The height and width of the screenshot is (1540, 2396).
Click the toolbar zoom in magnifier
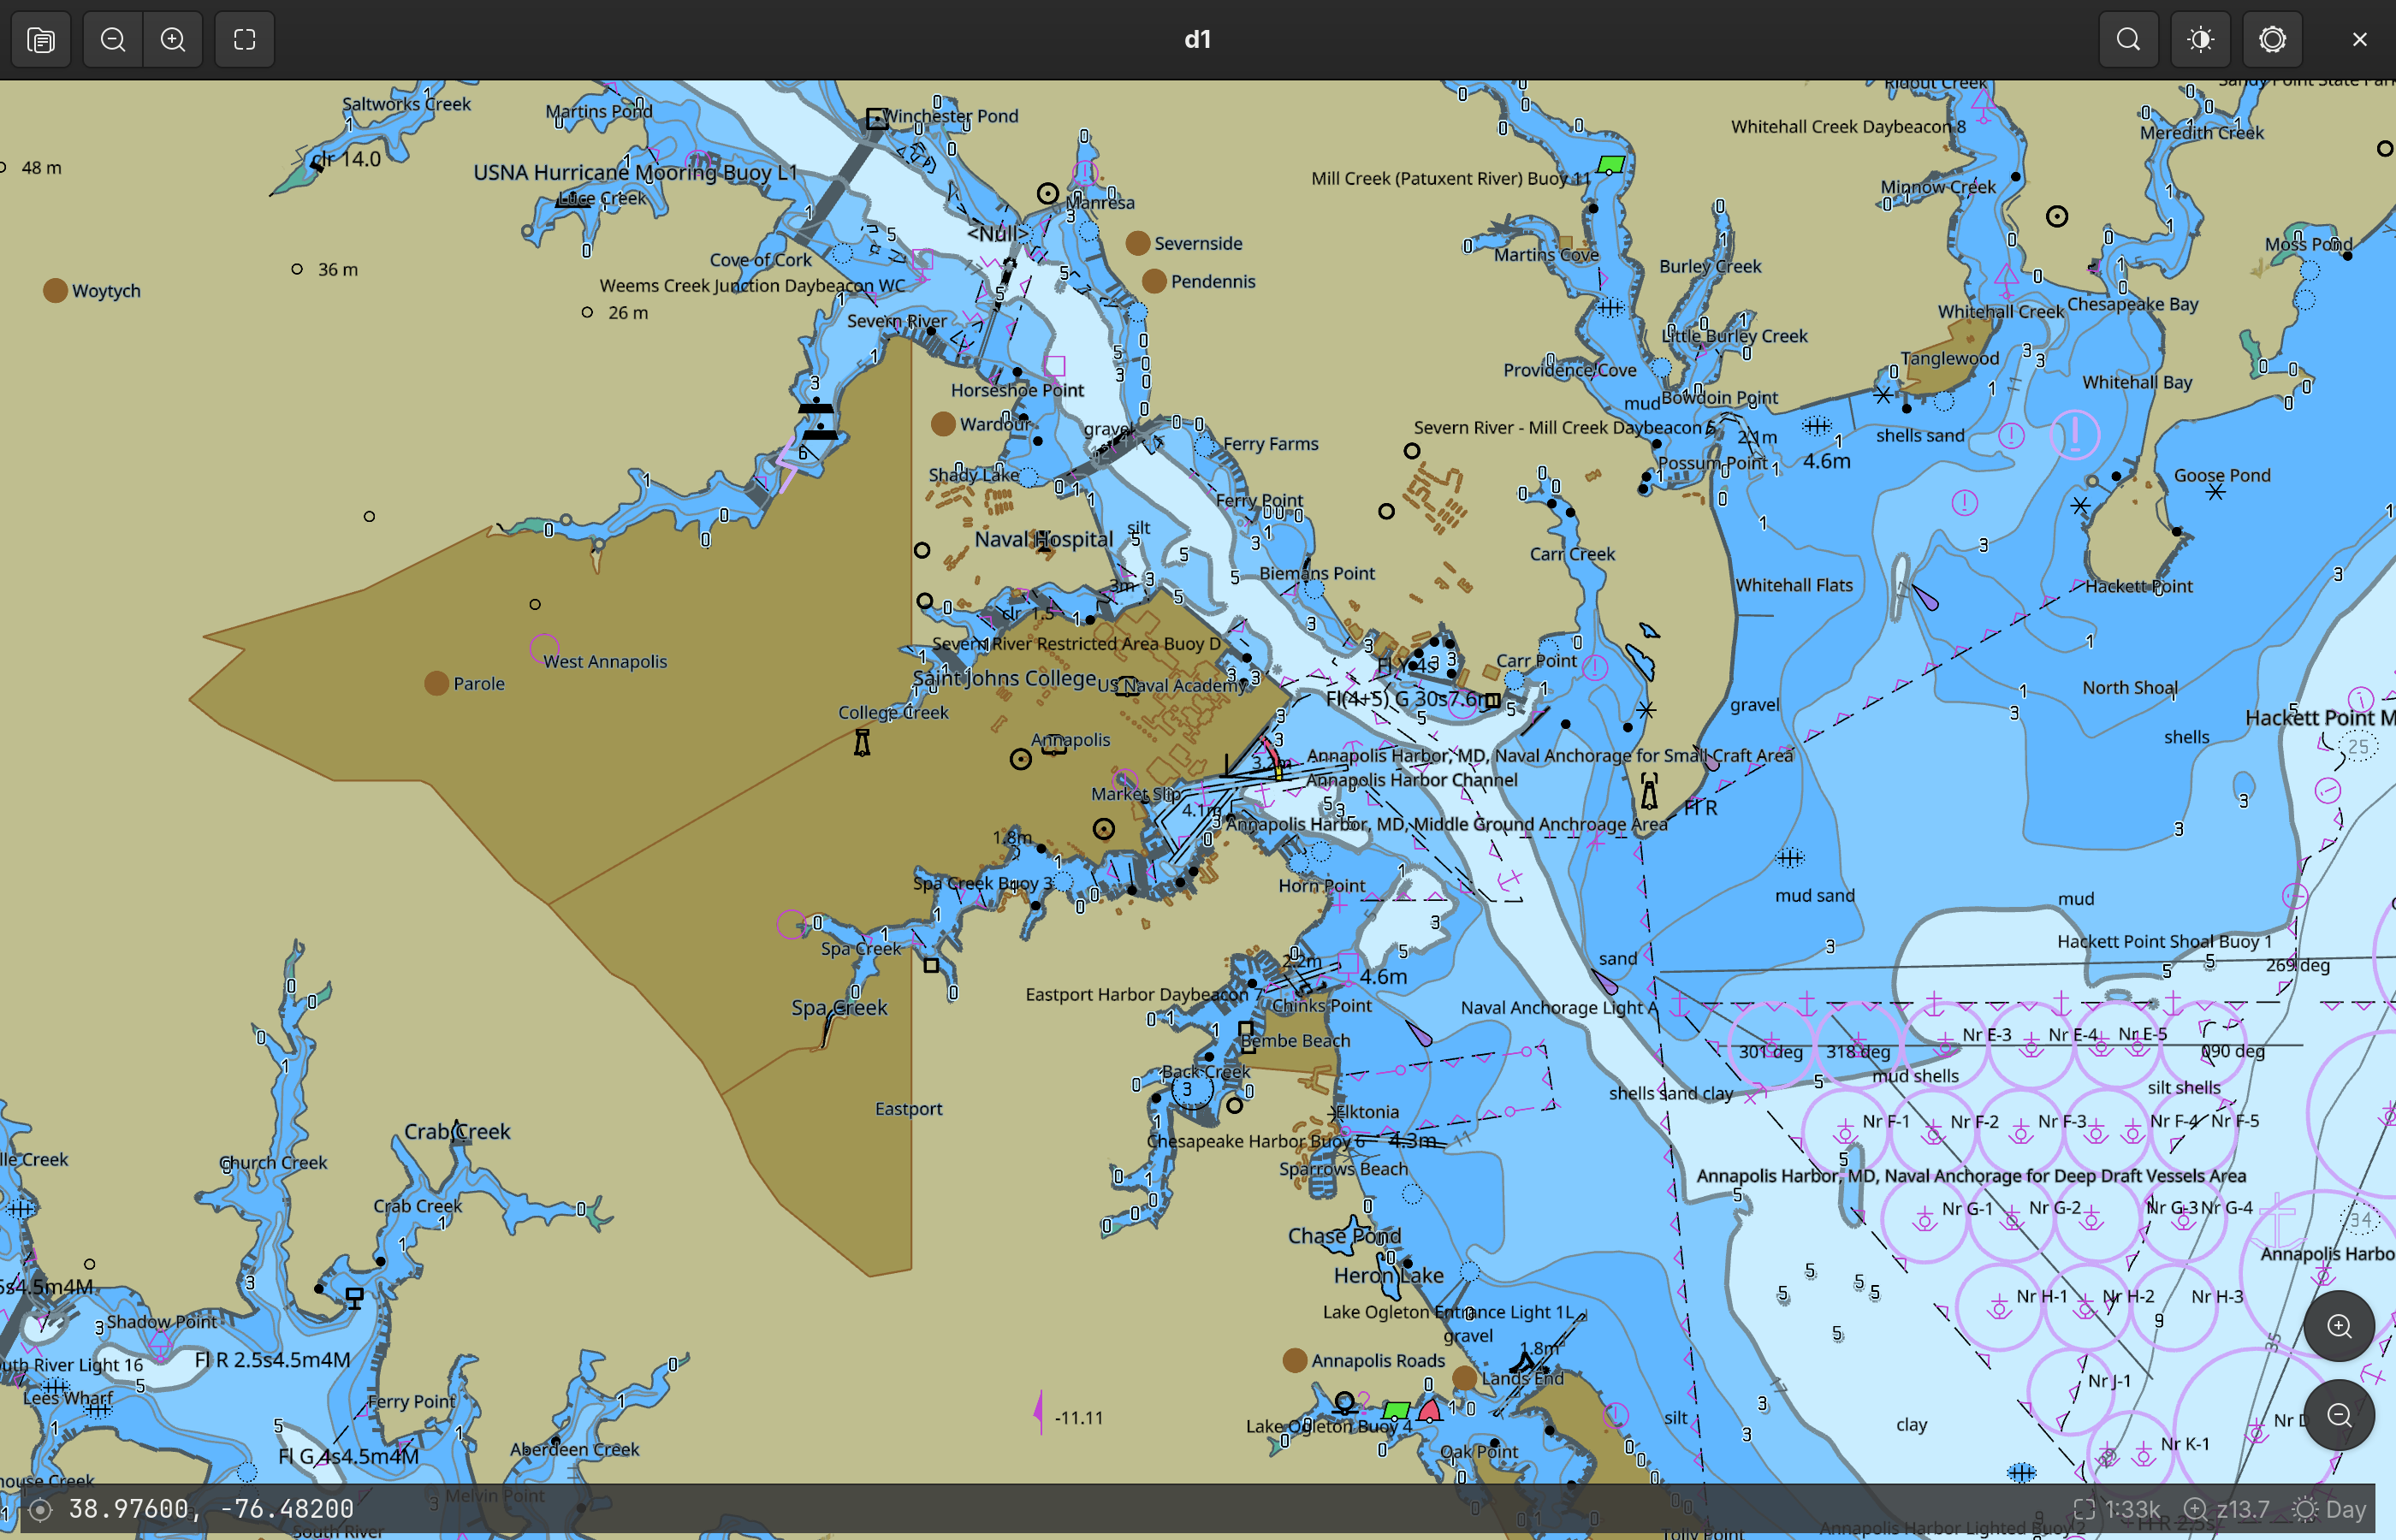coord(173,40)
